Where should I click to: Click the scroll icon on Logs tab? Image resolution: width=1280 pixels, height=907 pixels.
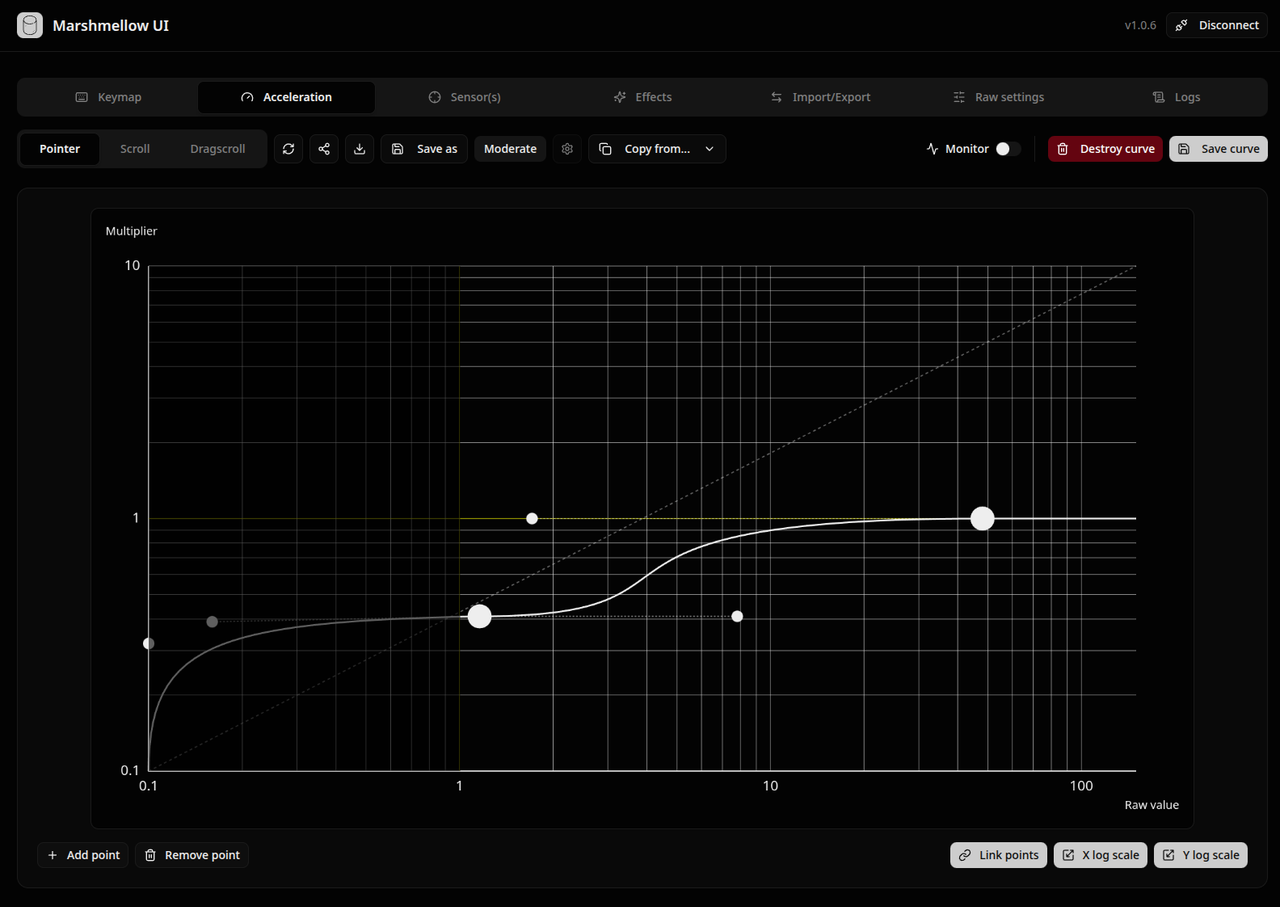1159,97
